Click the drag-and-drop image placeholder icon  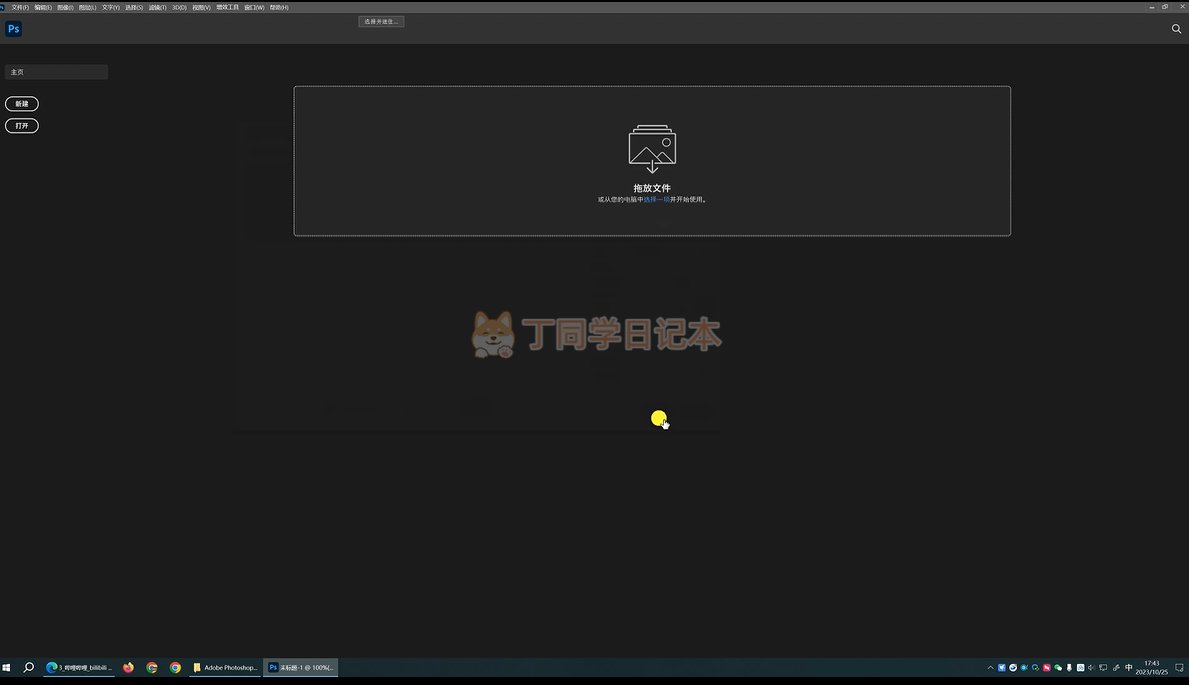pos(652,149)
